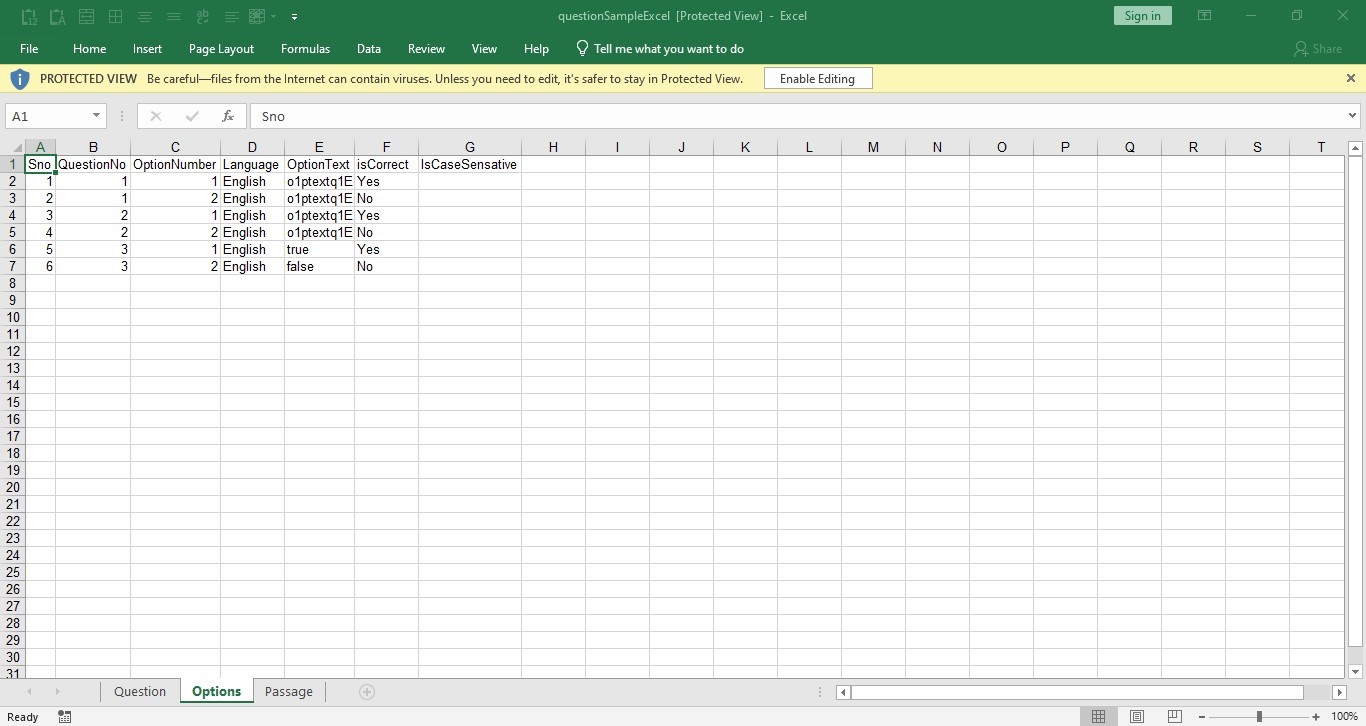Switch to the Passage sheet tab

coord(289,692)
